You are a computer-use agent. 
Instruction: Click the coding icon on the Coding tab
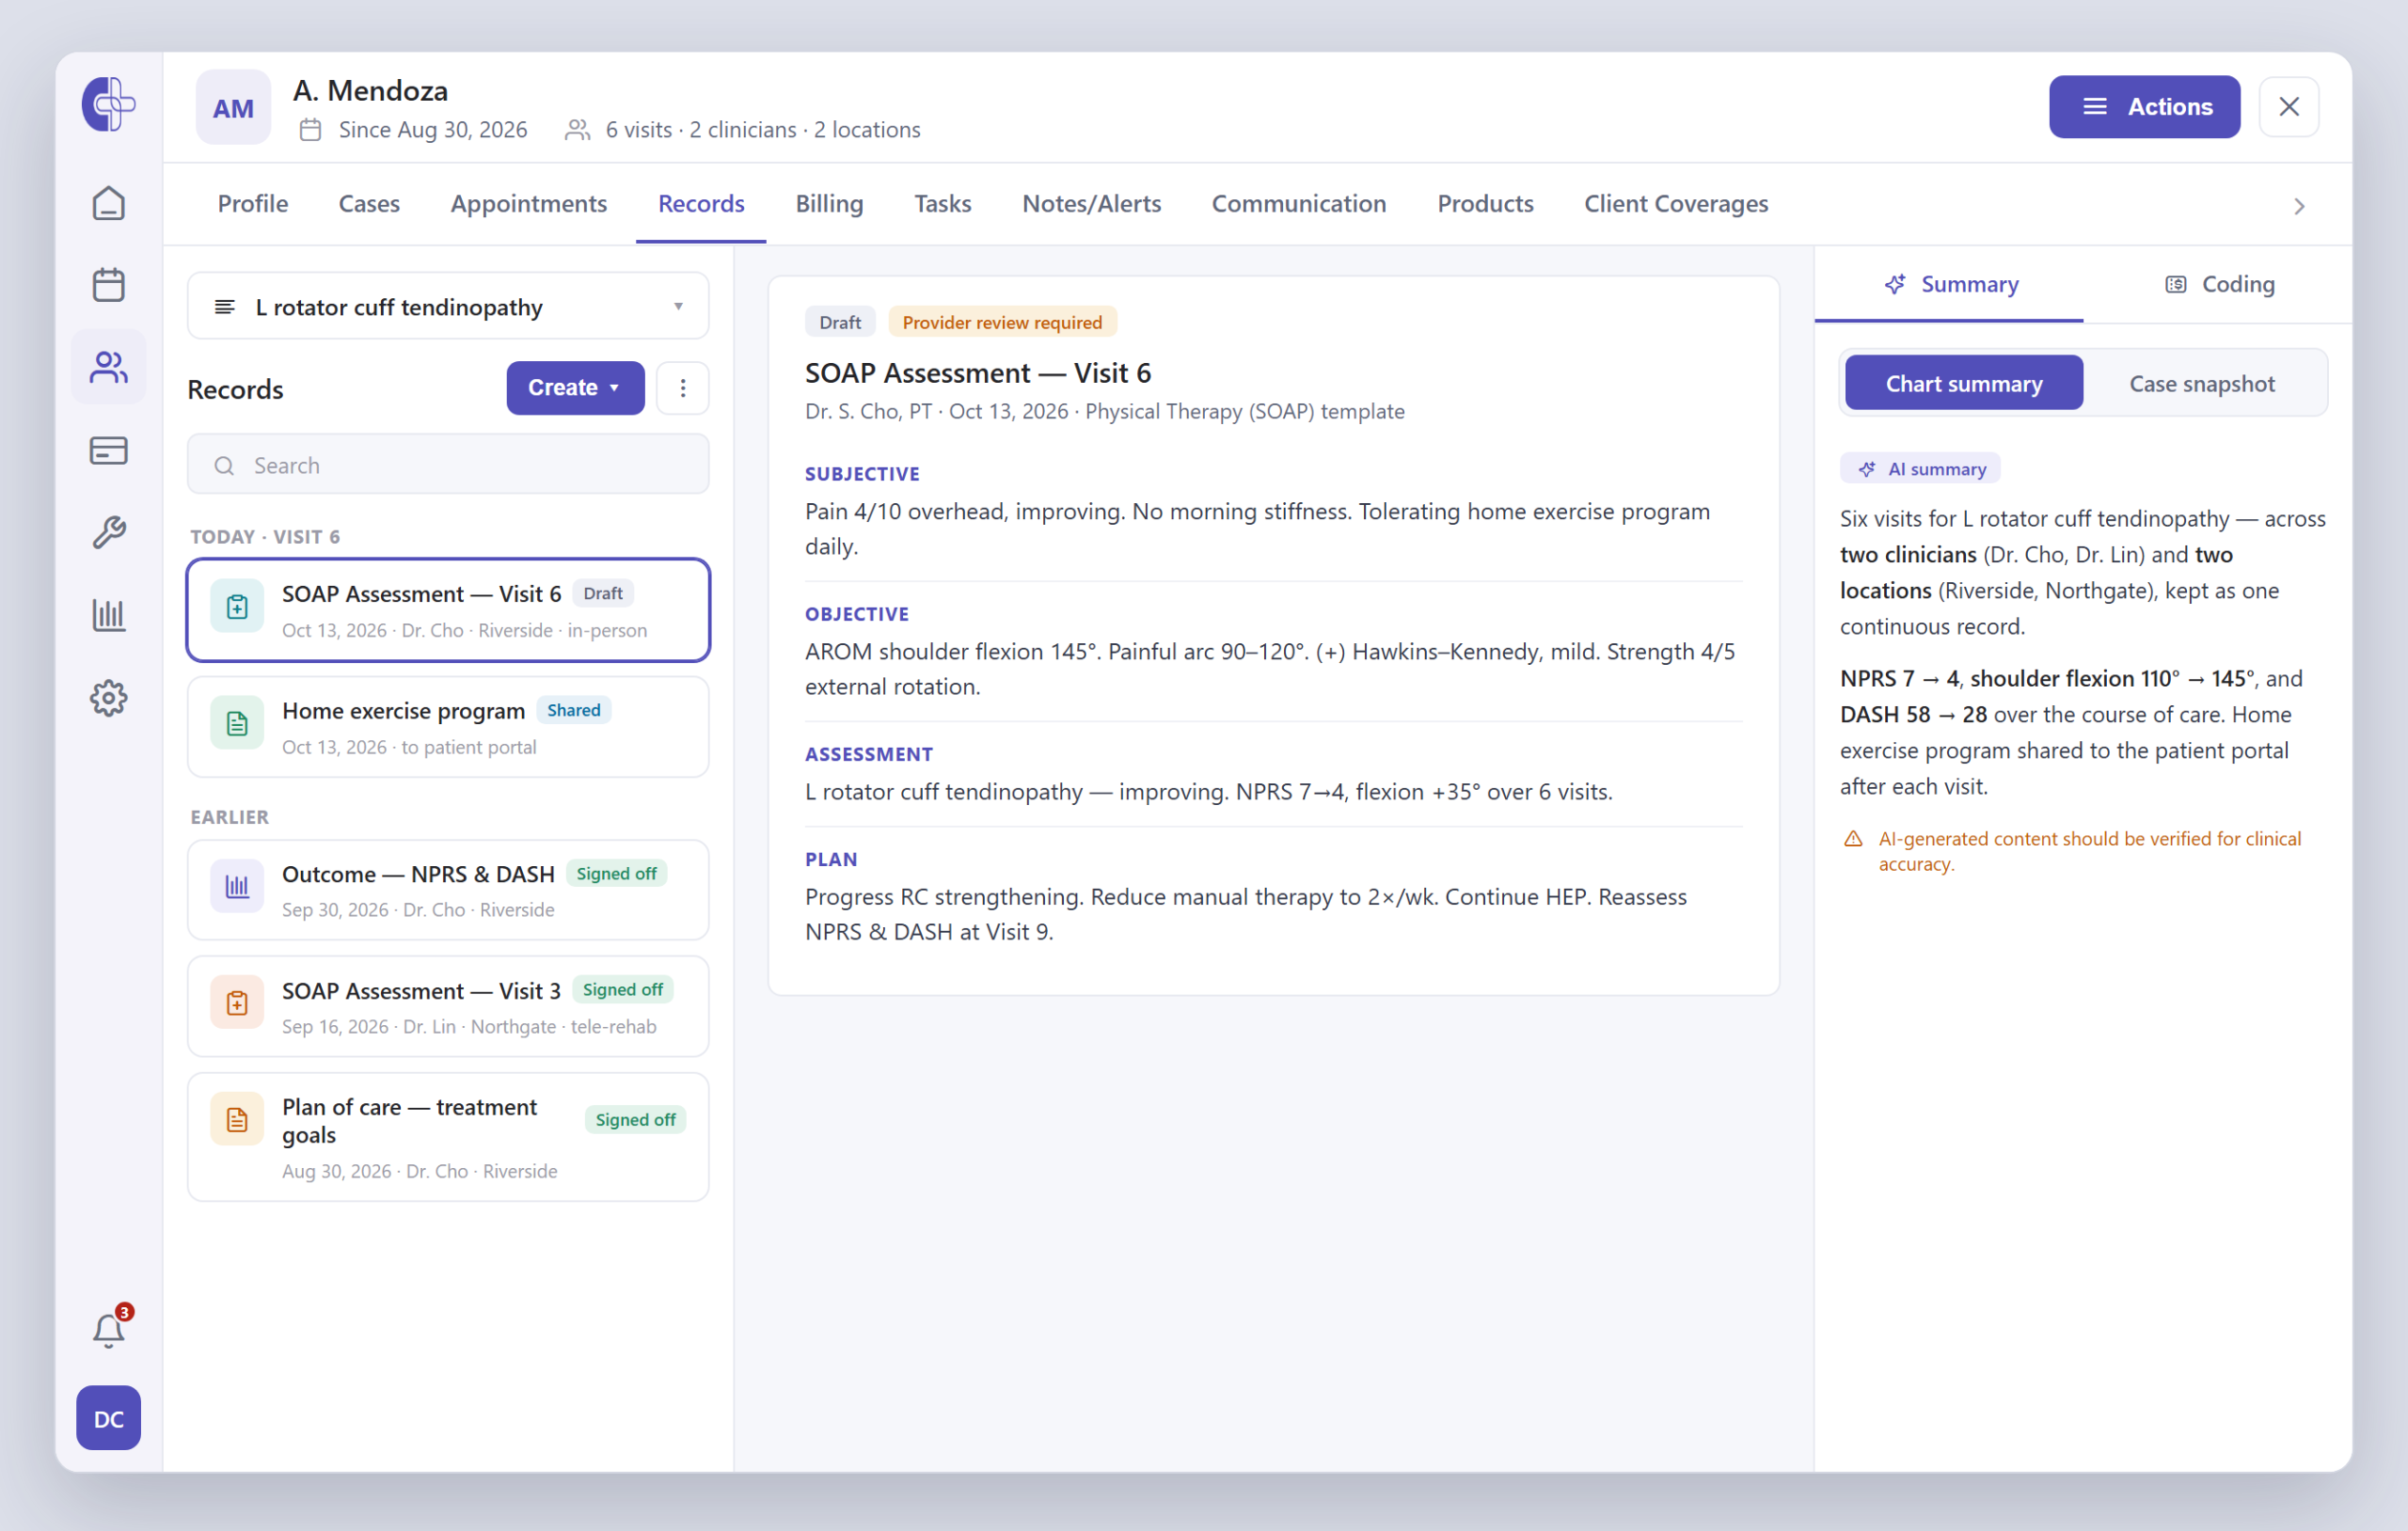click(2175, 285)
